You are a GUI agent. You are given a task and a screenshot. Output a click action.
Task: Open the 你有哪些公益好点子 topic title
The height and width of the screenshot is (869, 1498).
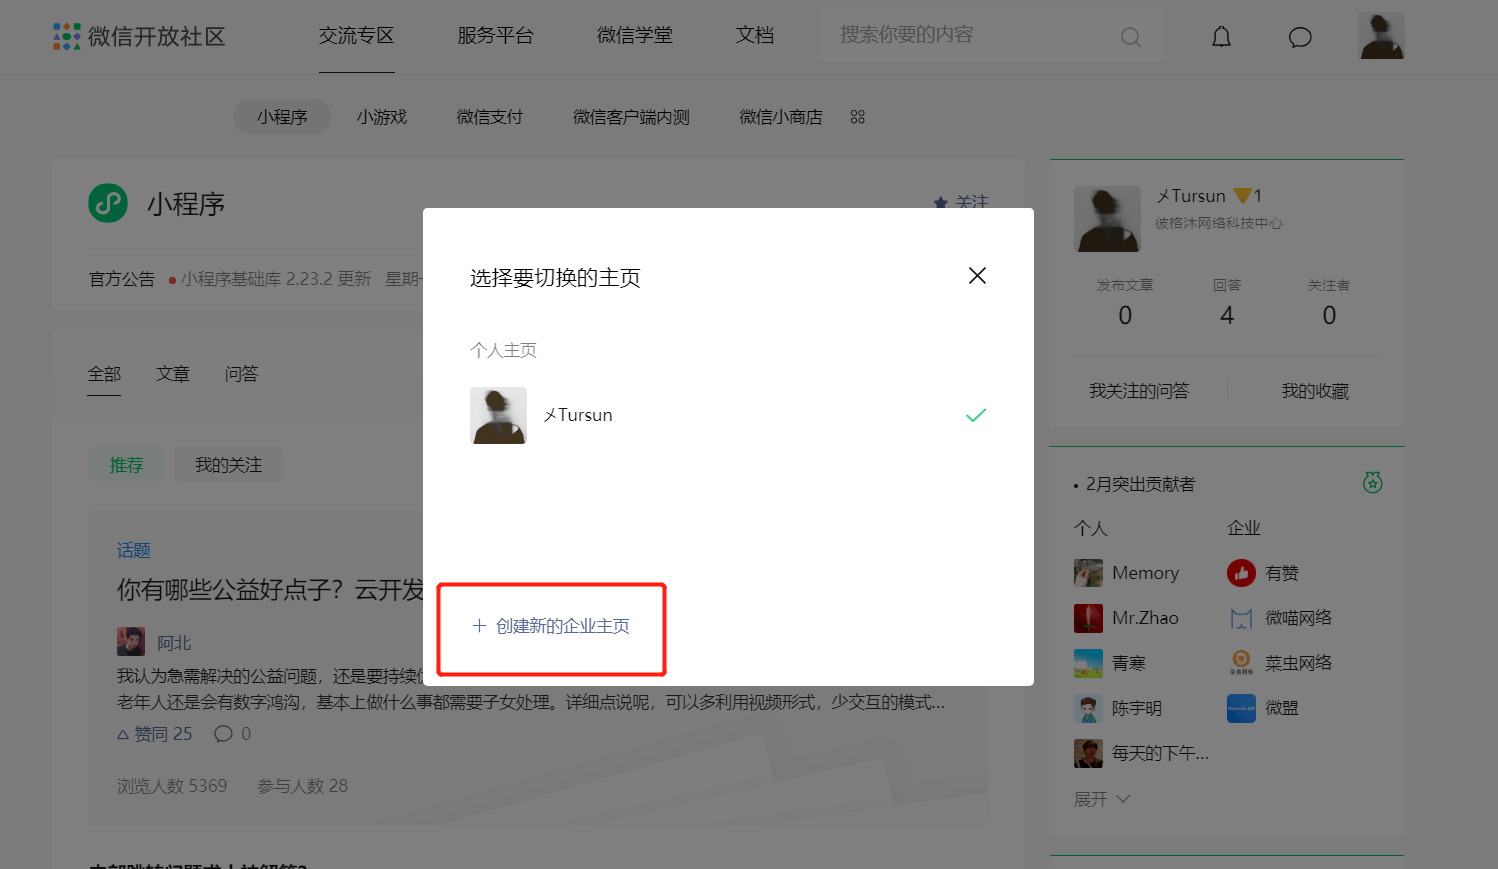pos(271,590)
